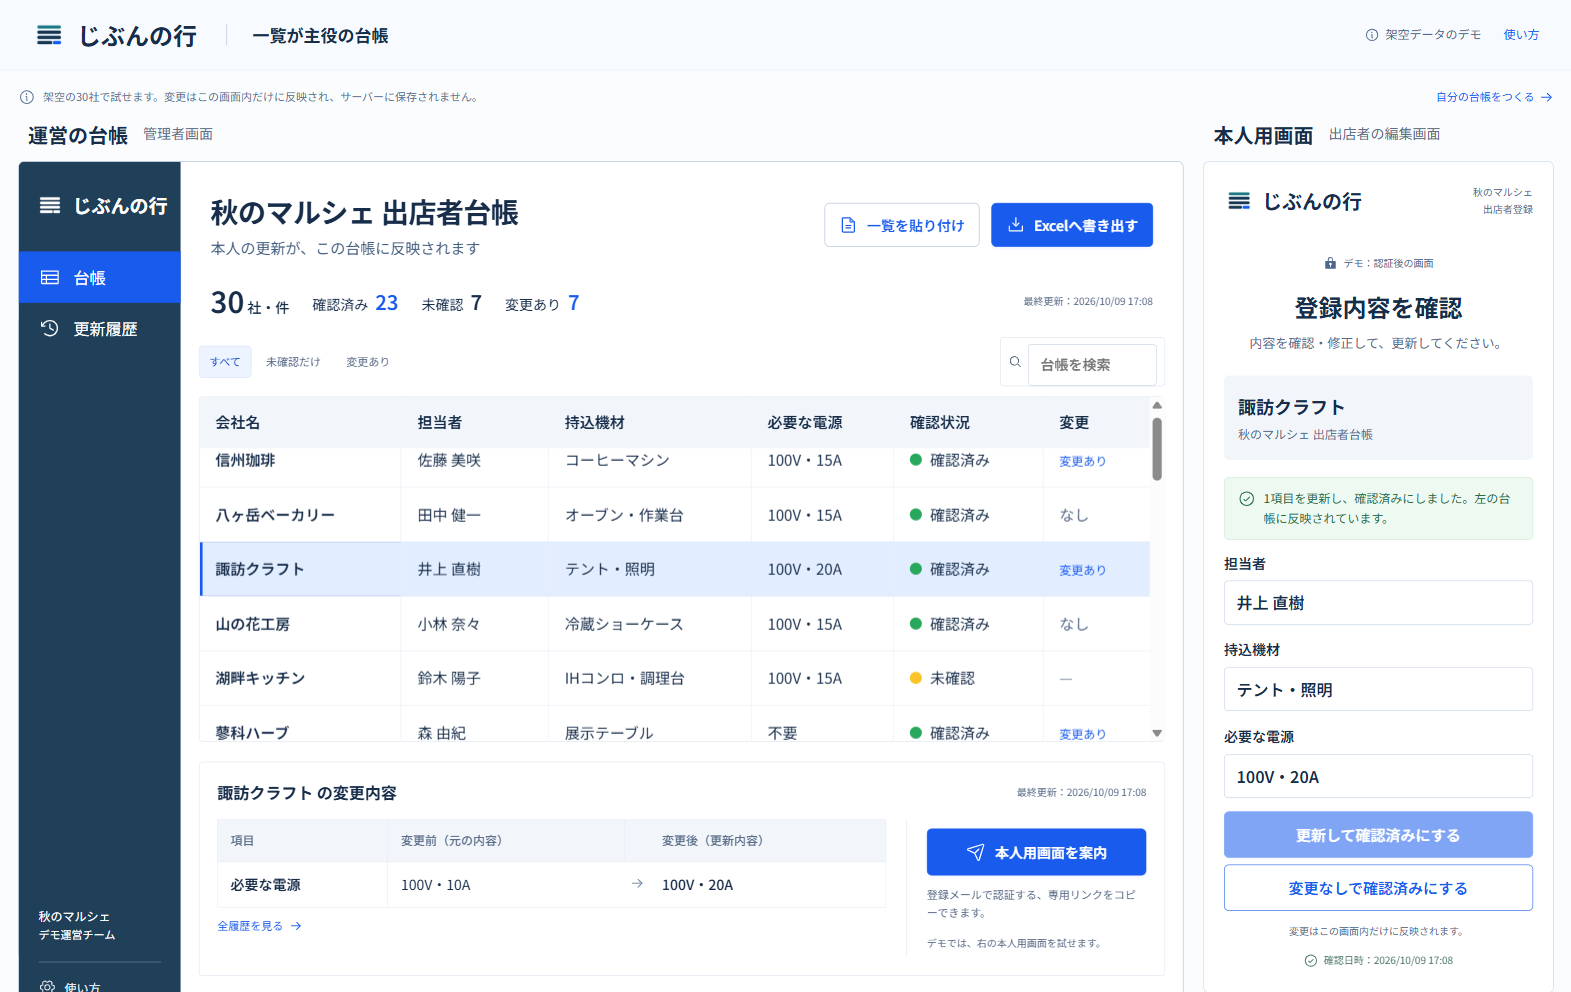The image size is (1571, 992).
Task: Click paper-plane icon on 本人用画面を案内
Action: coord(975,852)
